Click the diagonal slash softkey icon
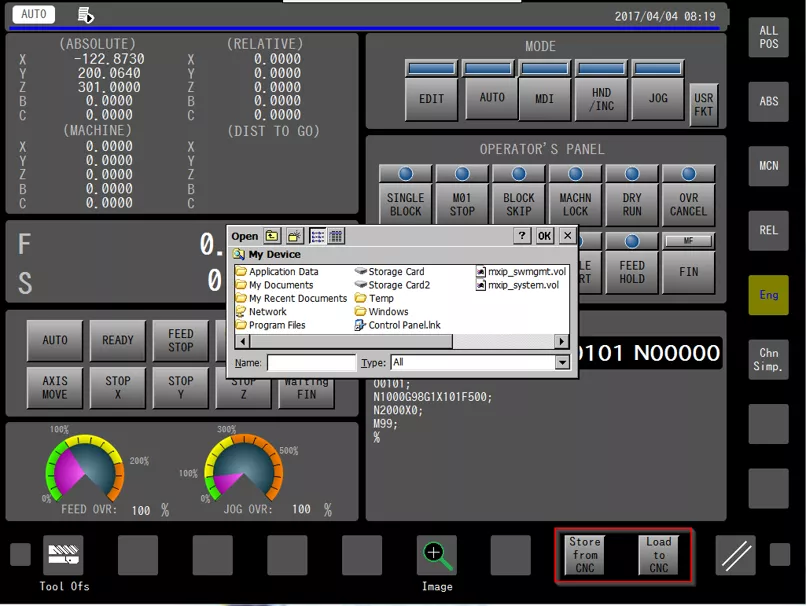806x606 pixels. pos(736,555)
